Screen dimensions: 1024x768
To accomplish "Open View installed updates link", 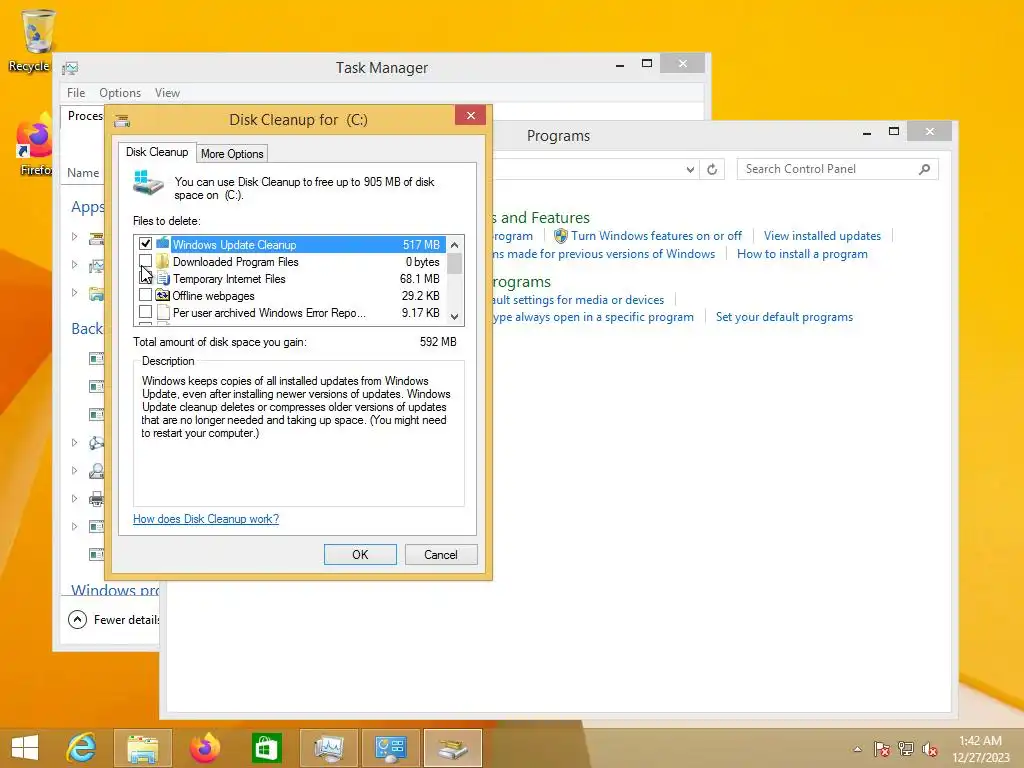I will tap(822, 236).
